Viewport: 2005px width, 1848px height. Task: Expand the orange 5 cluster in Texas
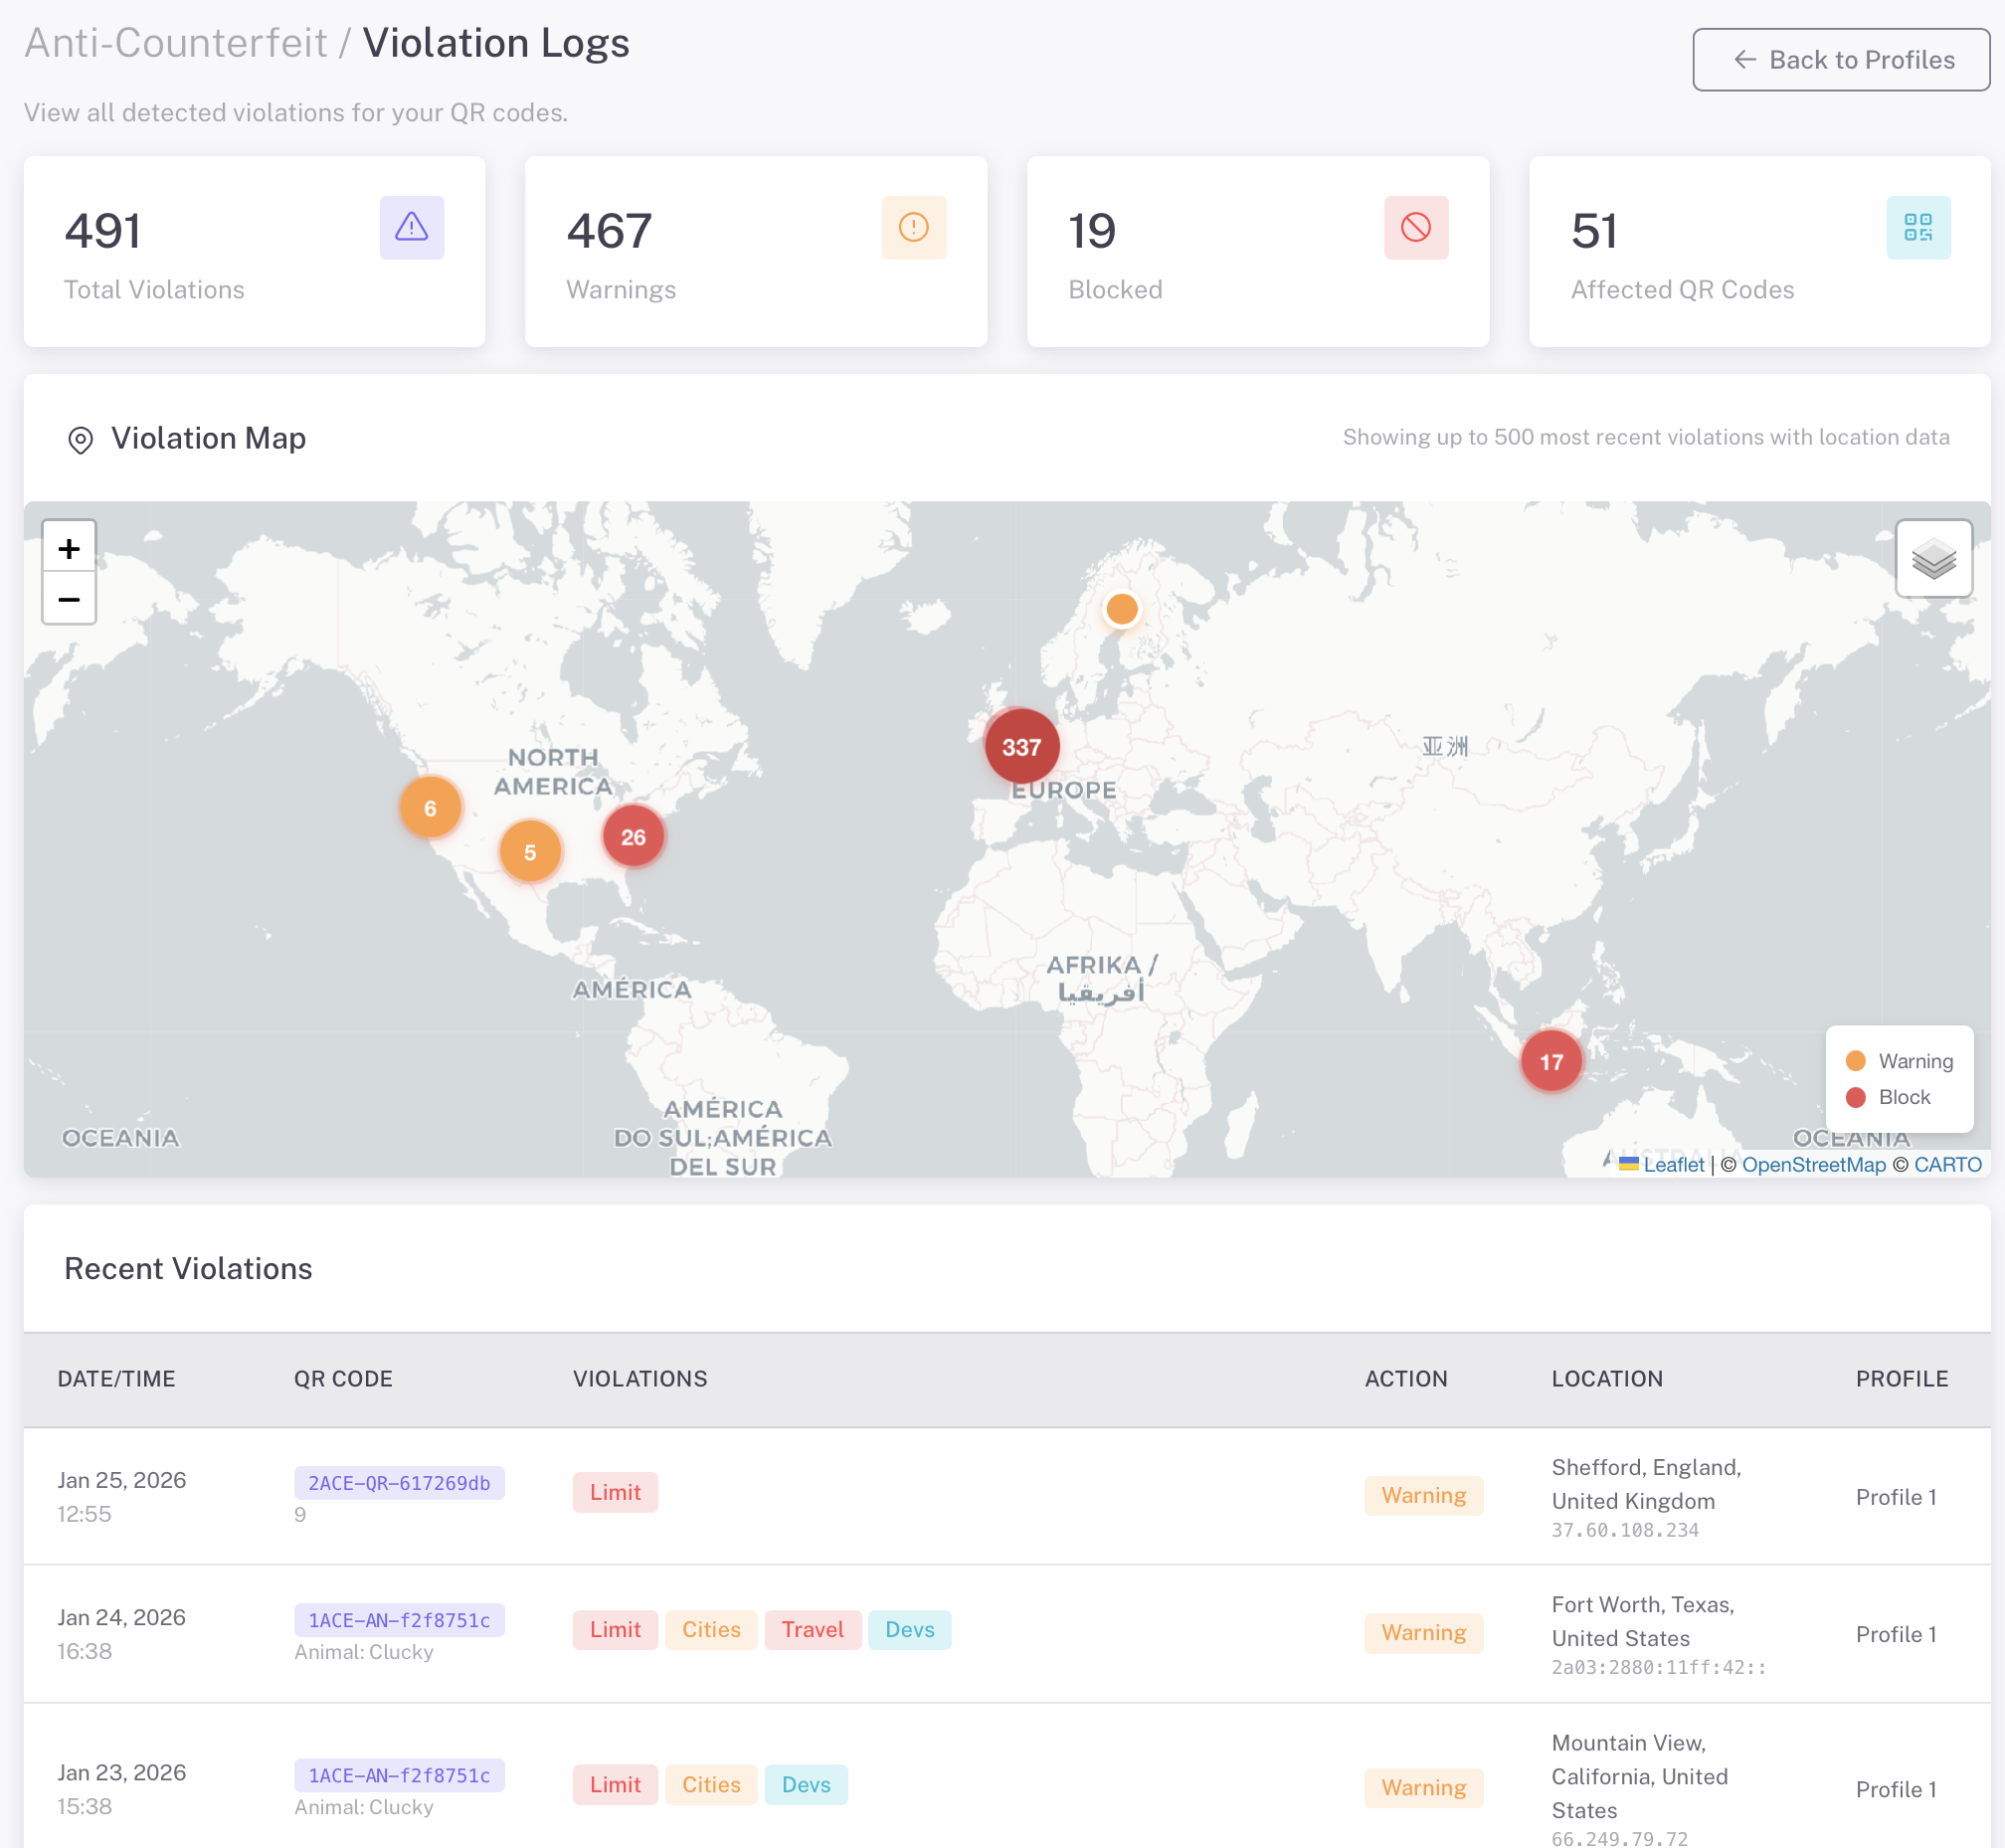(530, 852)
